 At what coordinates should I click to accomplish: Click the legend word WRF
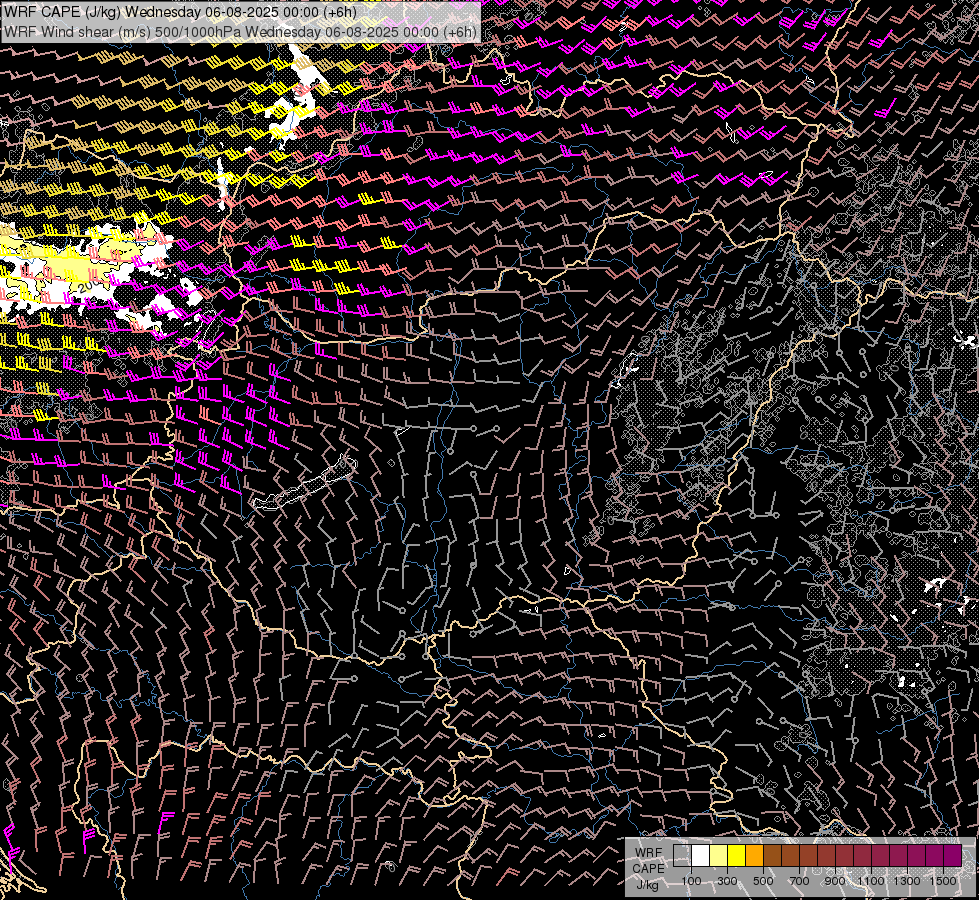648,853
